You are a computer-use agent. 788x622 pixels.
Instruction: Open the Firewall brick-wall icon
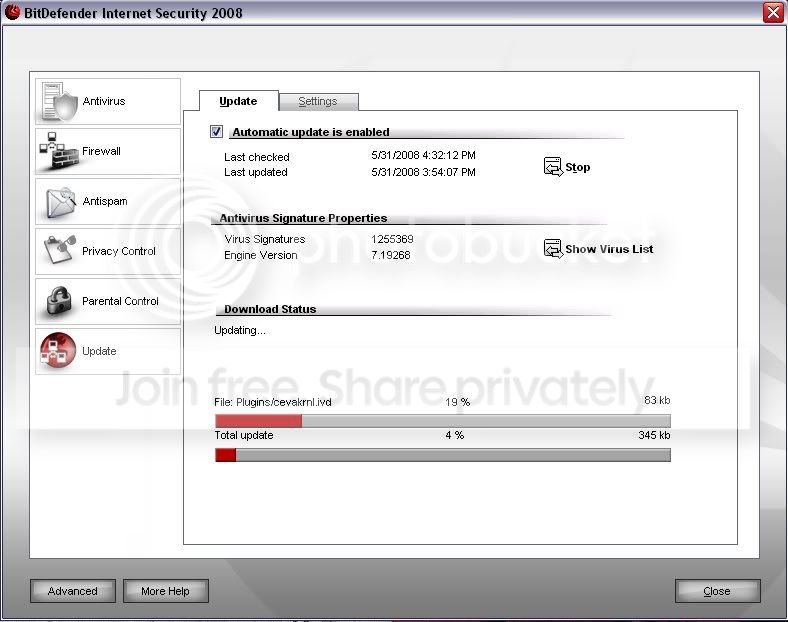coord(59,151)
